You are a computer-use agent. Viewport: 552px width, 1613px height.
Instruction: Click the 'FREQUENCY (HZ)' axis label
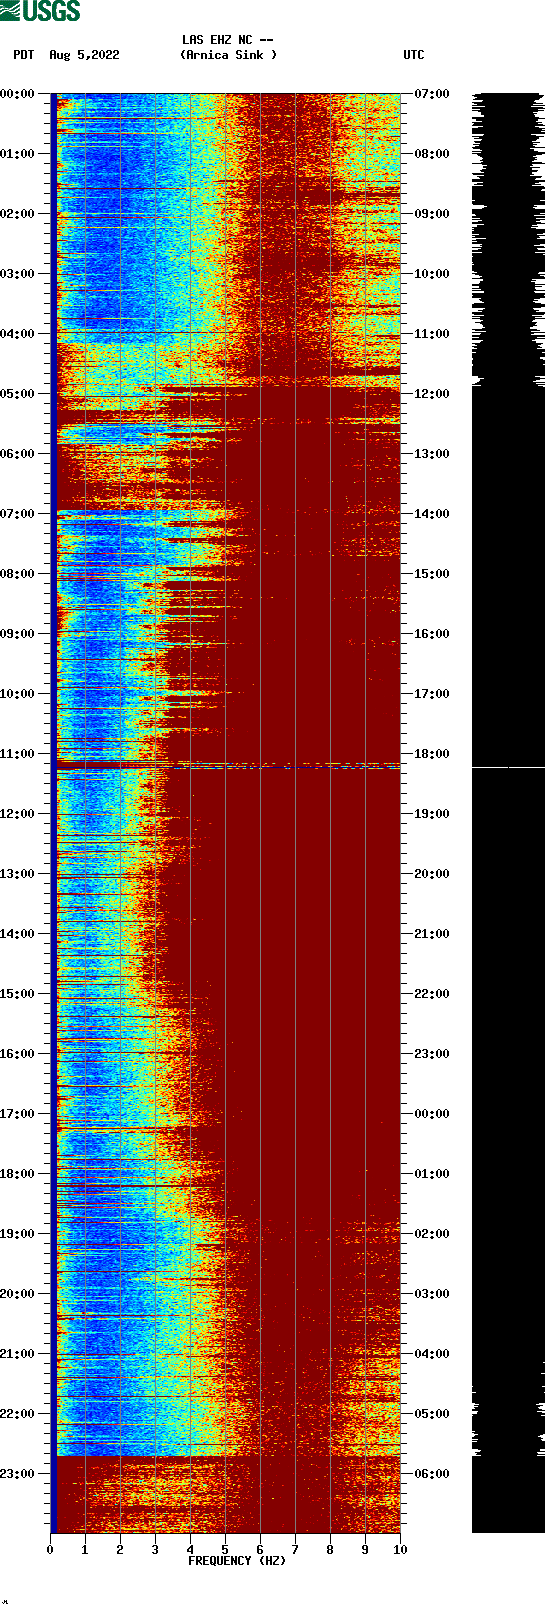coord(237,1561)
